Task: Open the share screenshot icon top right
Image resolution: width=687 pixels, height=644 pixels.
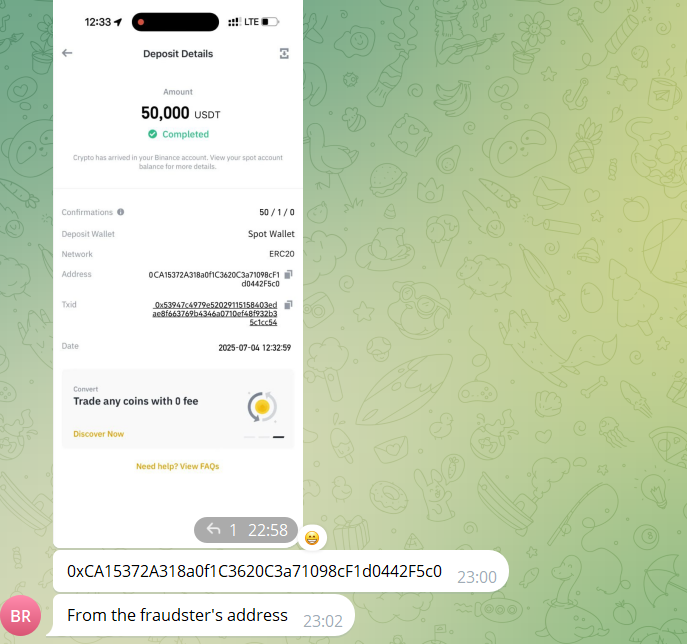Action: [284, 53]
